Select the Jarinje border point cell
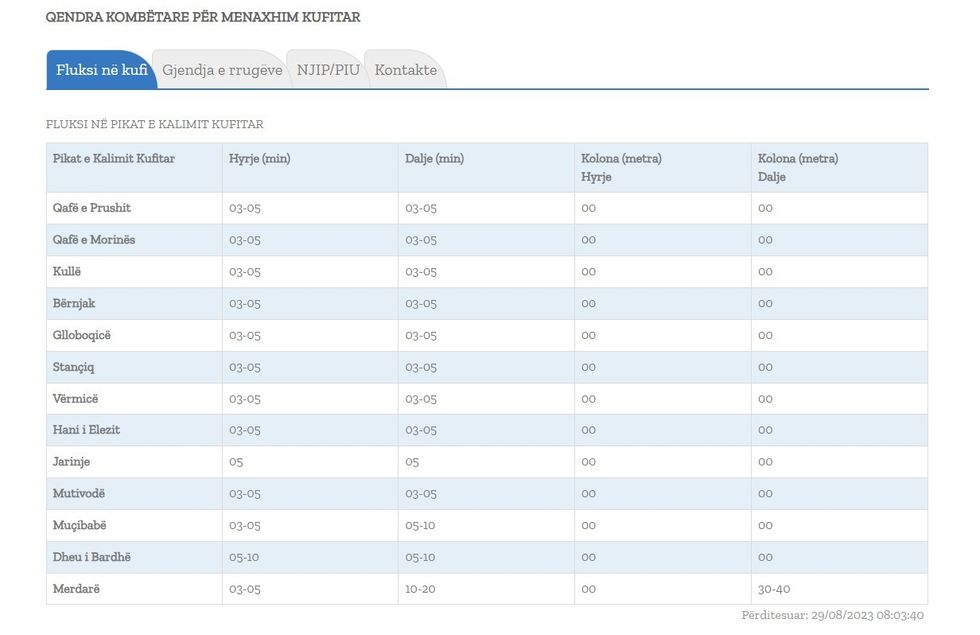The image size is (980, 635). pos(71,462)
